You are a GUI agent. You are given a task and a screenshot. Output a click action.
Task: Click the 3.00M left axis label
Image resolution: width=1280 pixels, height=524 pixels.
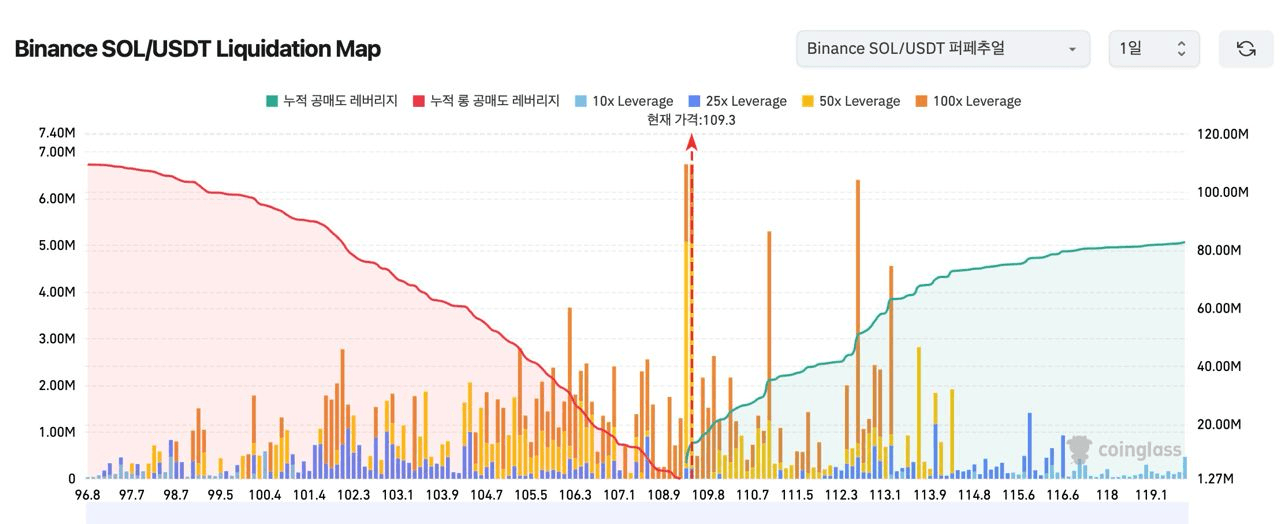point(57,339)
